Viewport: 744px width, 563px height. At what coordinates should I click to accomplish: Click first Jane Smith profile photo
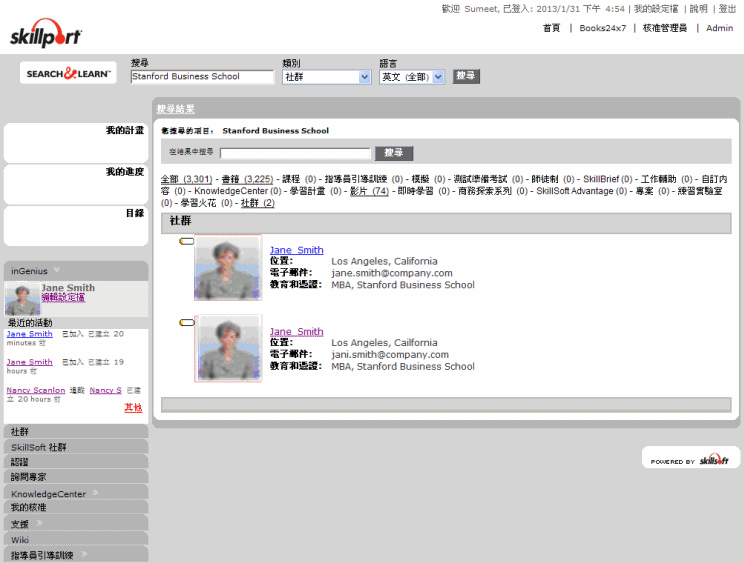pos(228,268)
